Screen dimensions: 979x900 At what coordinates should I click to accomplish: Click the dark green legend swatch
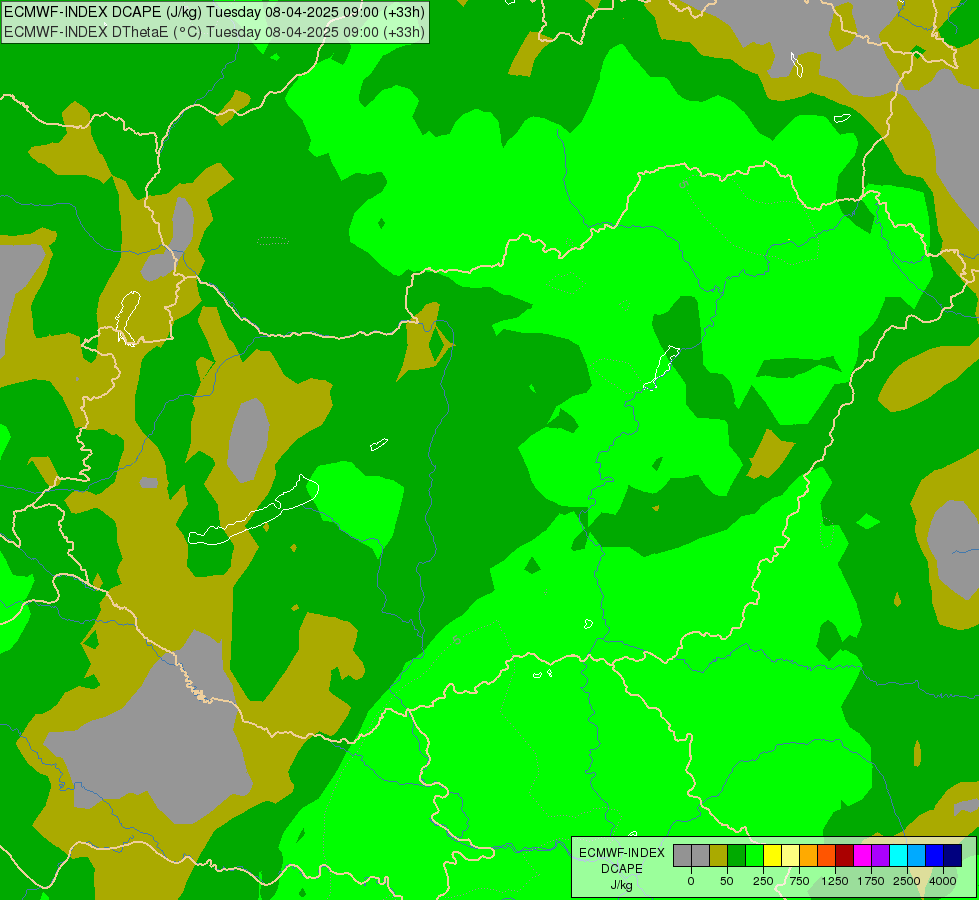coord(737,856)
